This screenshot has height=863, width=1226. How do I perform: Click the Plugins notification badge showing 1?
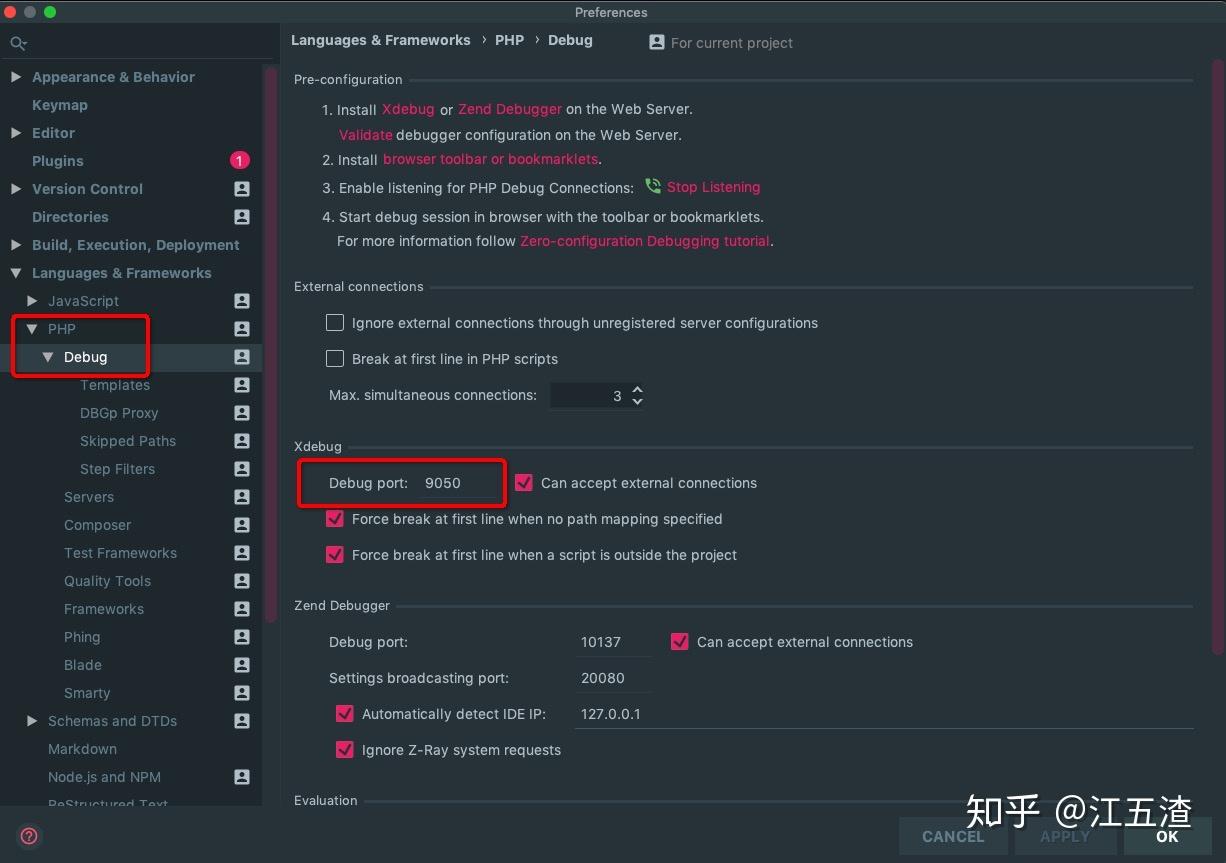point(241,160)
